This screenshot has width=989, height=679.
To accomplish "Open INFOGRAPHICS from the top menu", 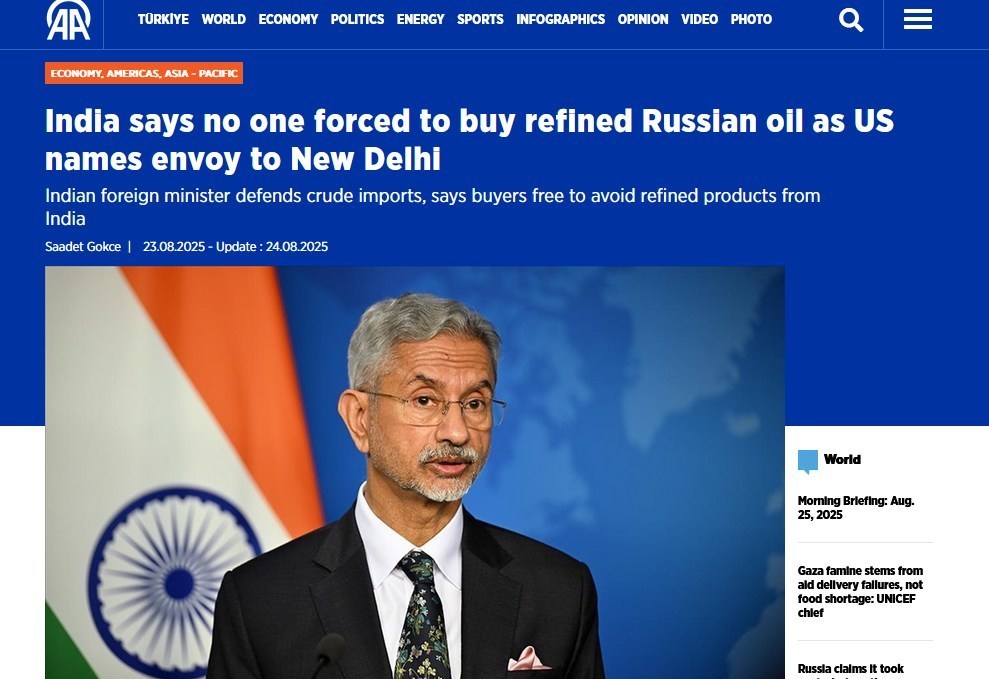I will click(x=560, y=20).
